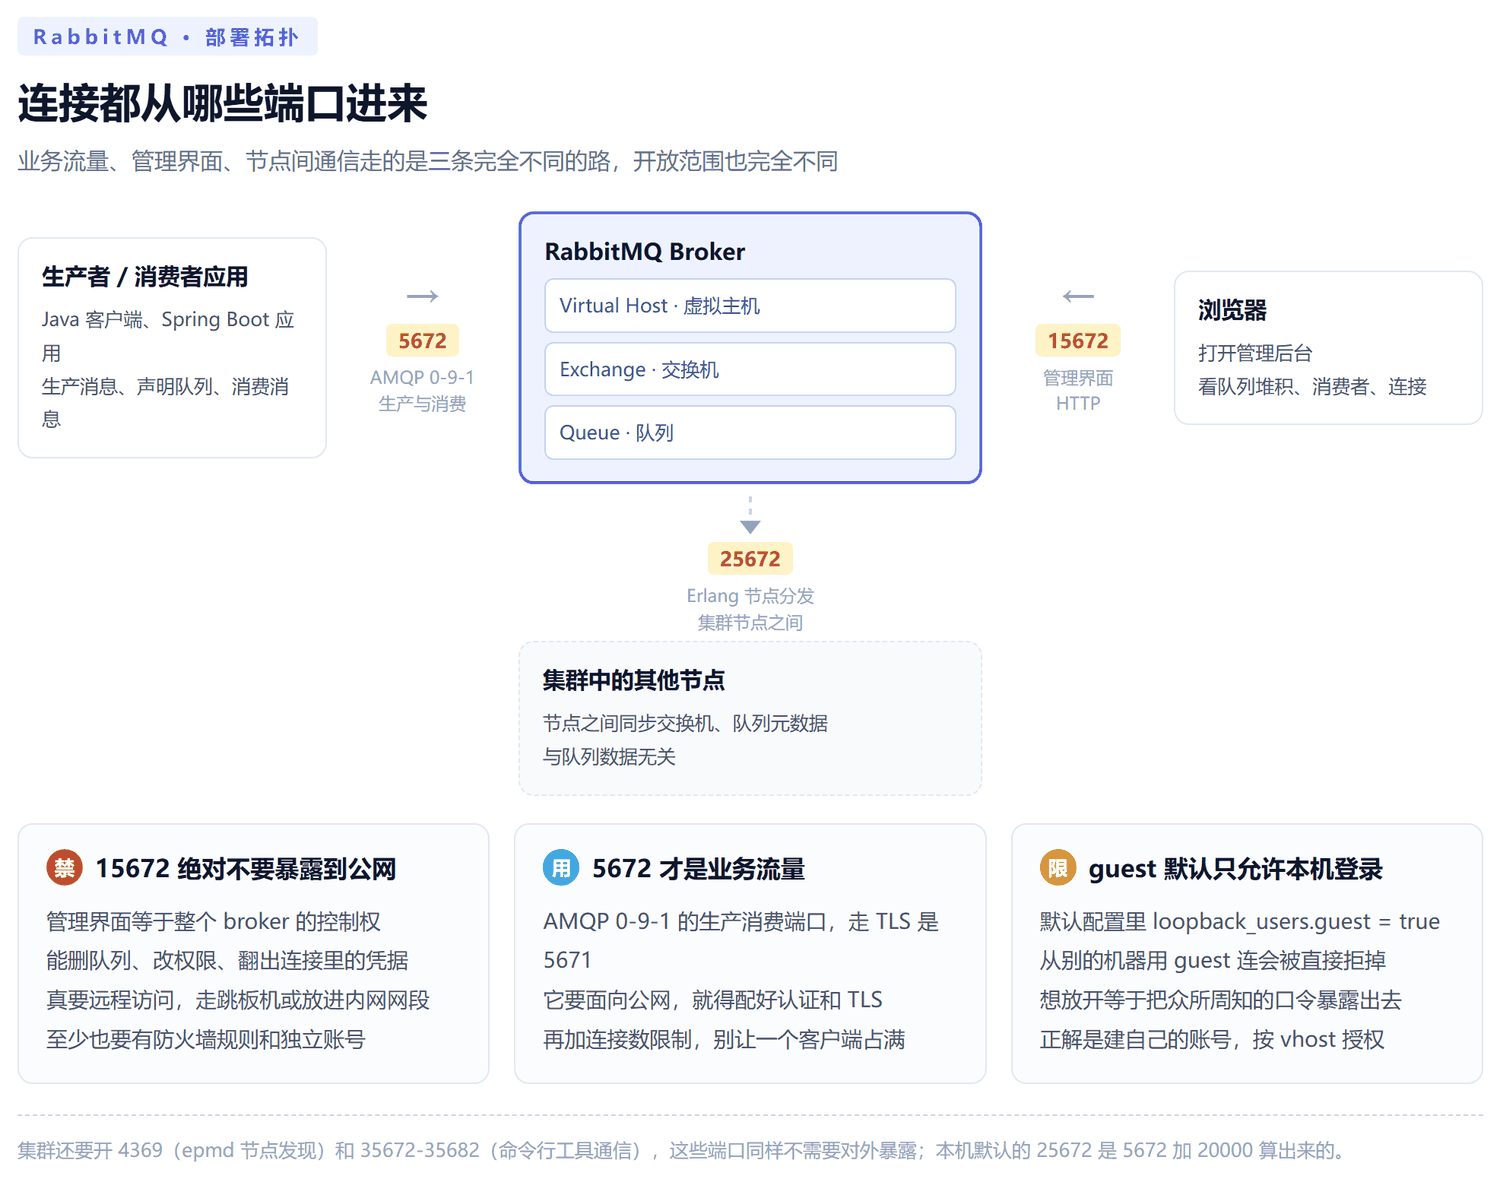Click the RabbitMQ Broker heading
The image size is (1500, 1179).
(x=645, y=252)
